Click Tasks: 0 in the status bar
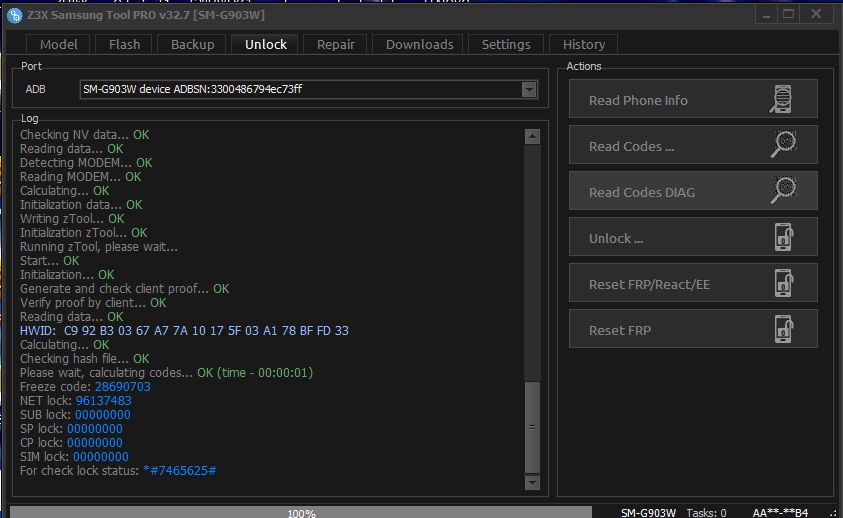843x518 pixels. tap(706, 513)
